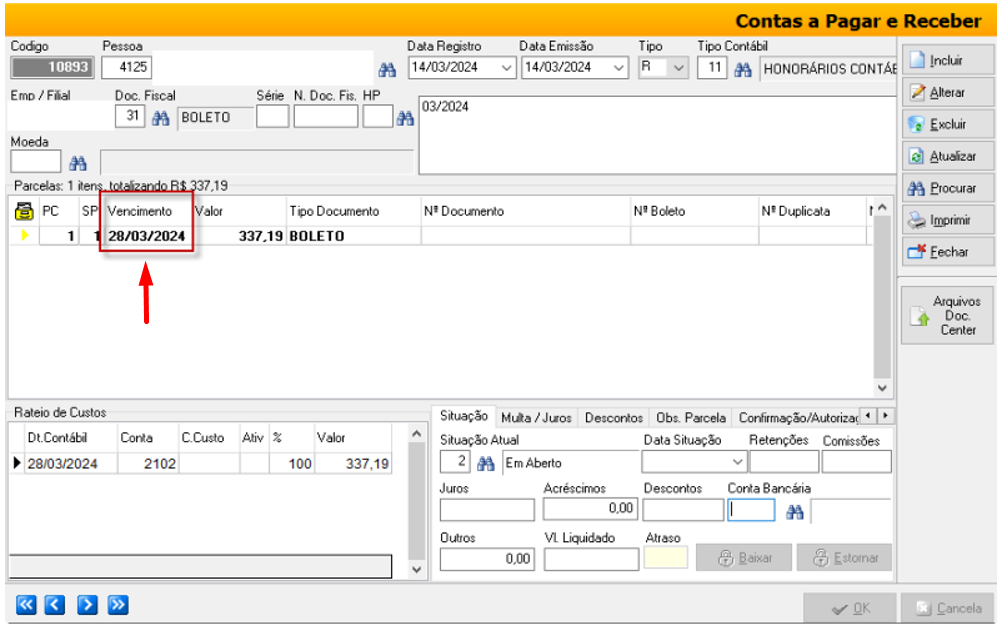
Task: Click binoculars icon next to Situação Atual
Action: pos(486,463)
